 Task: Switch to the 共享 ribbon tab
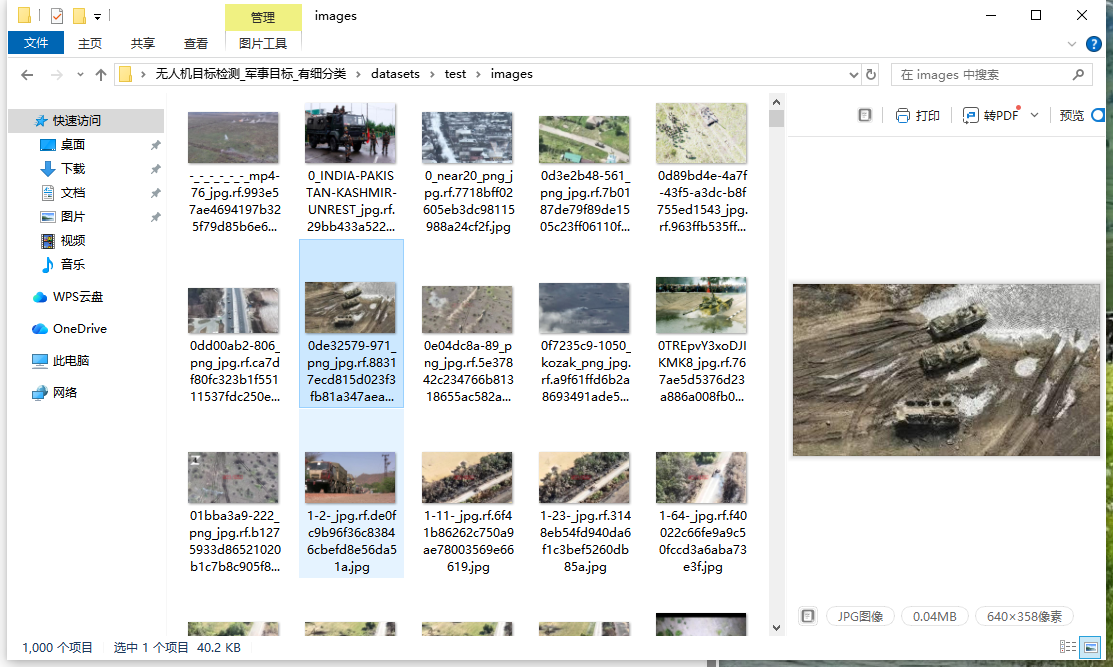(143, 43)
